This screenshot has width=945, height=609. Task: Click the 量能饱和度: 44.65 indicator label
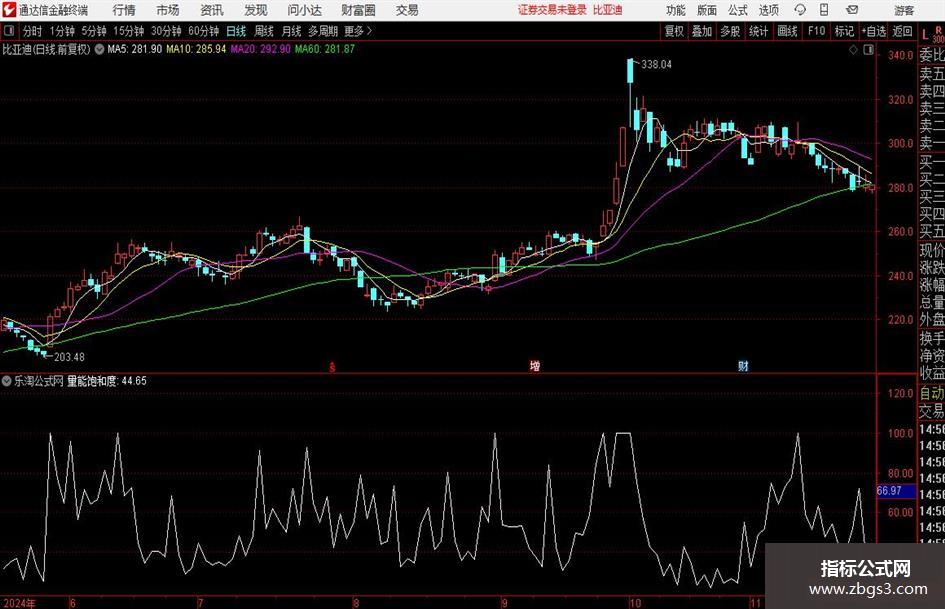(107, 381)
